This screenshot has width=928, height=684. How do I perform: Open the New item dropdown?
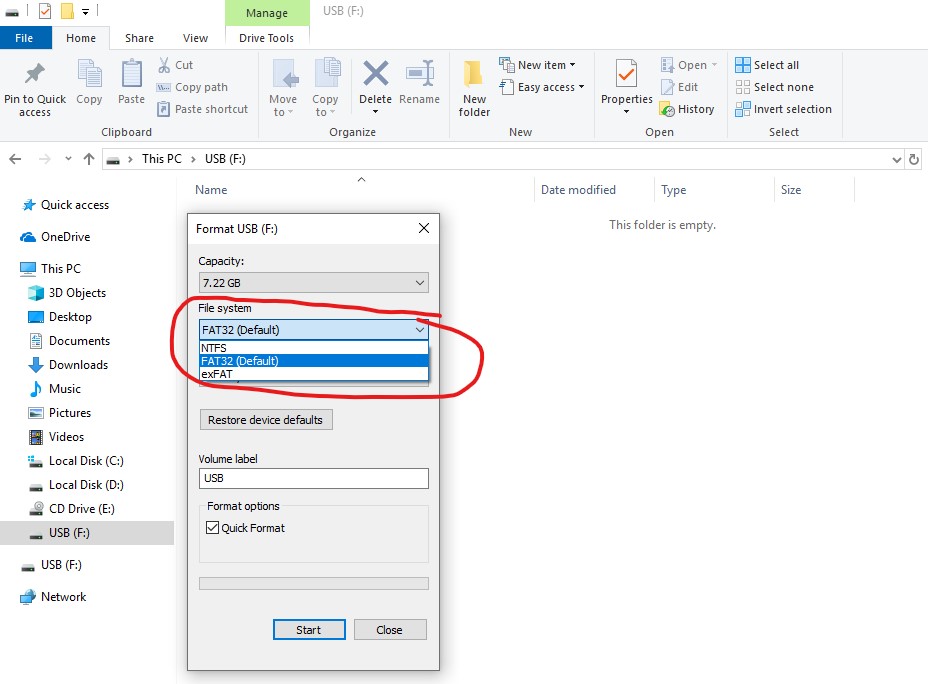(x=537, y=64)
